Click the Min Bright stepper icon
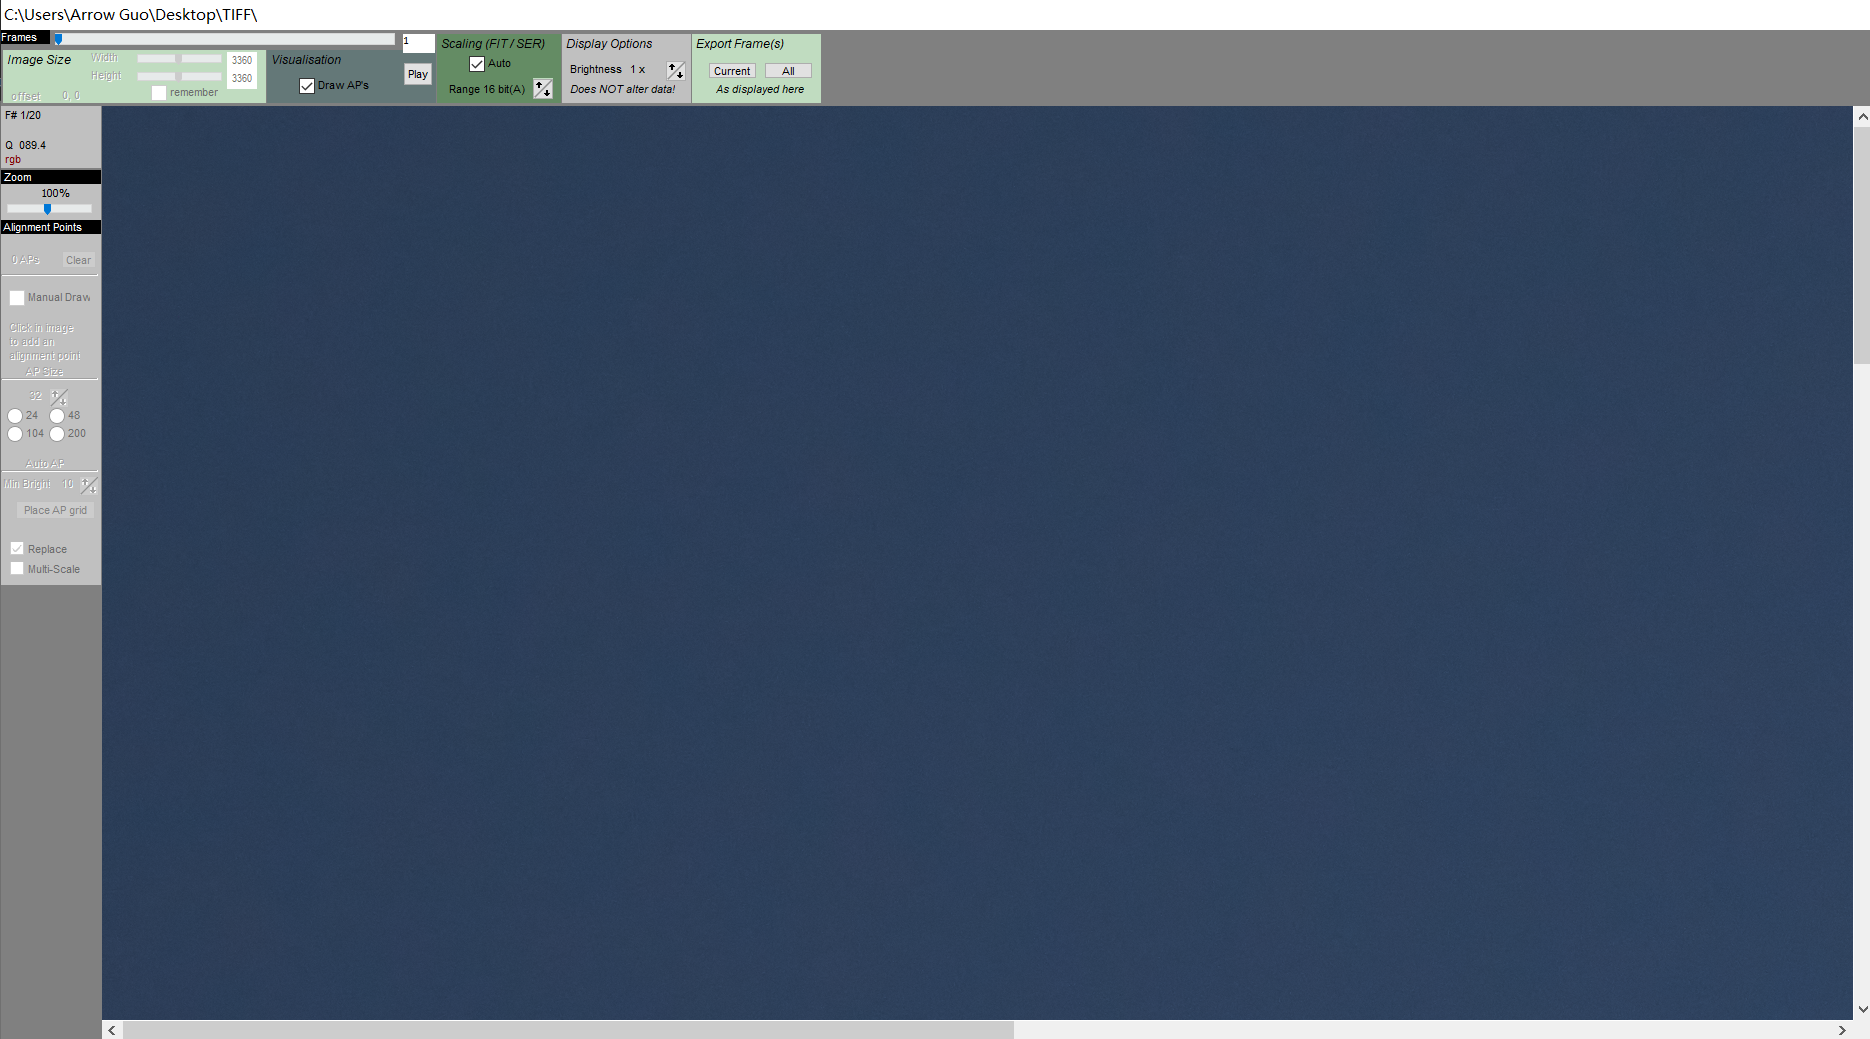This screenshot has width=1870, height=1039. click(89, 485)
